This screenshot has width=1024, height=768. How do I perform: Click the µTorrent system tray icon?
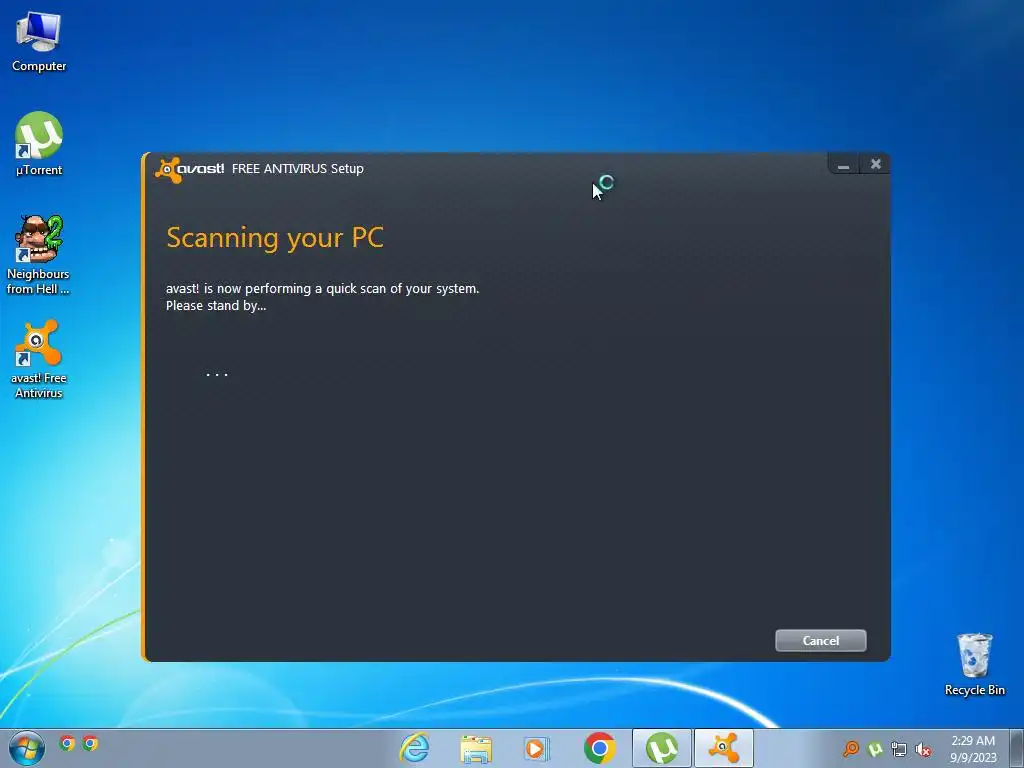tap(875, 748)
